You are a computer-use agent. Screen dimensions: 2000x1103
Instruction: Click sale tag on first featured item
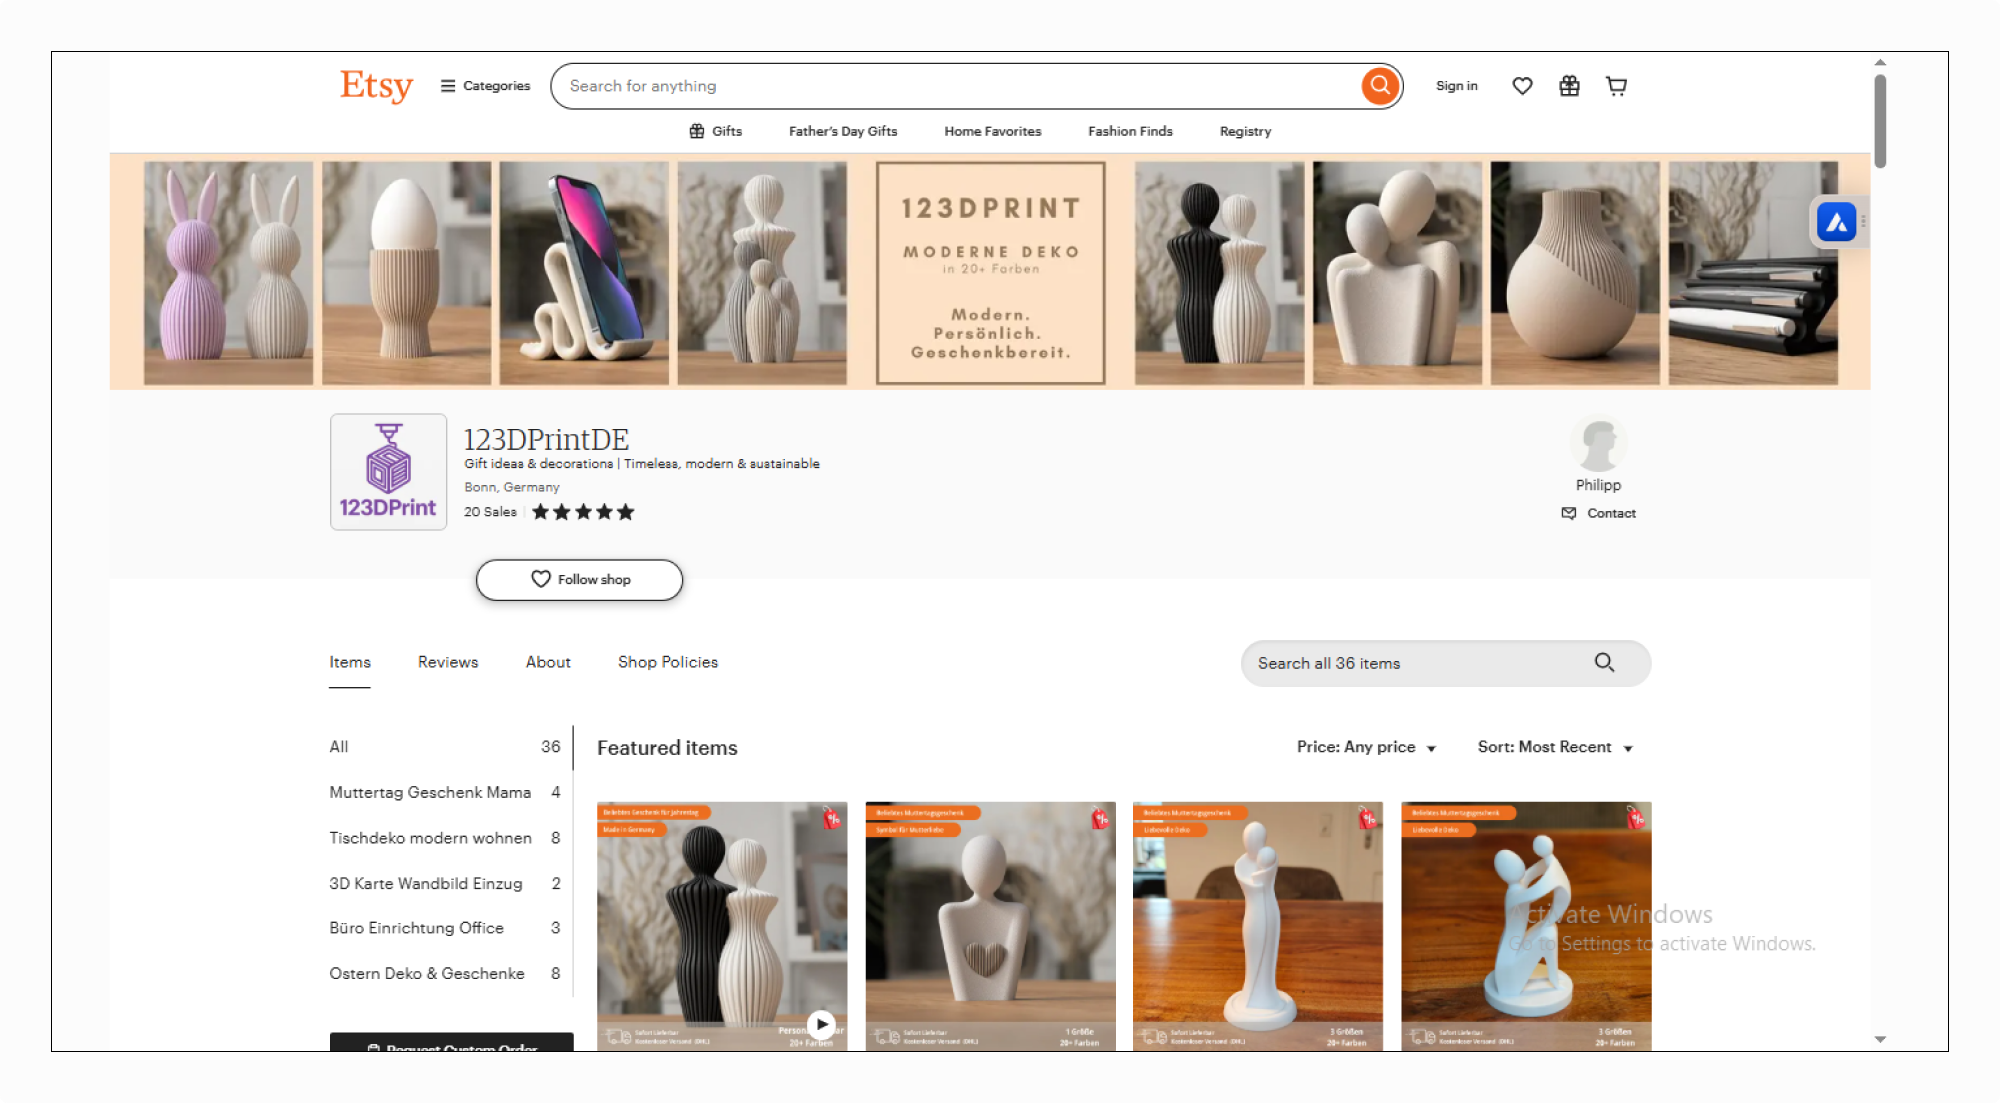[x=832, y=818]
